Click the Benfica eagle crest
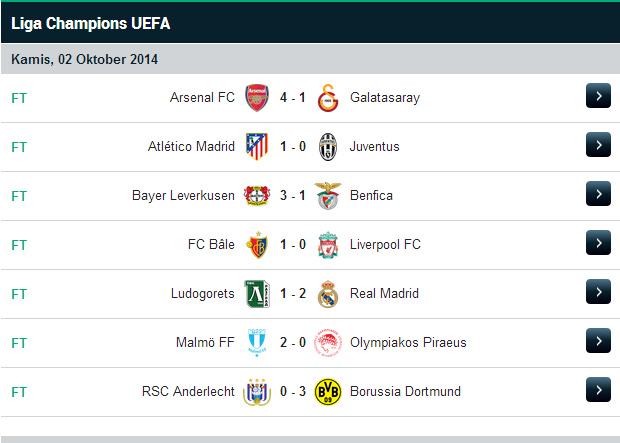Image resolution: width=620 pixels, height=443 pixels. 327,196
